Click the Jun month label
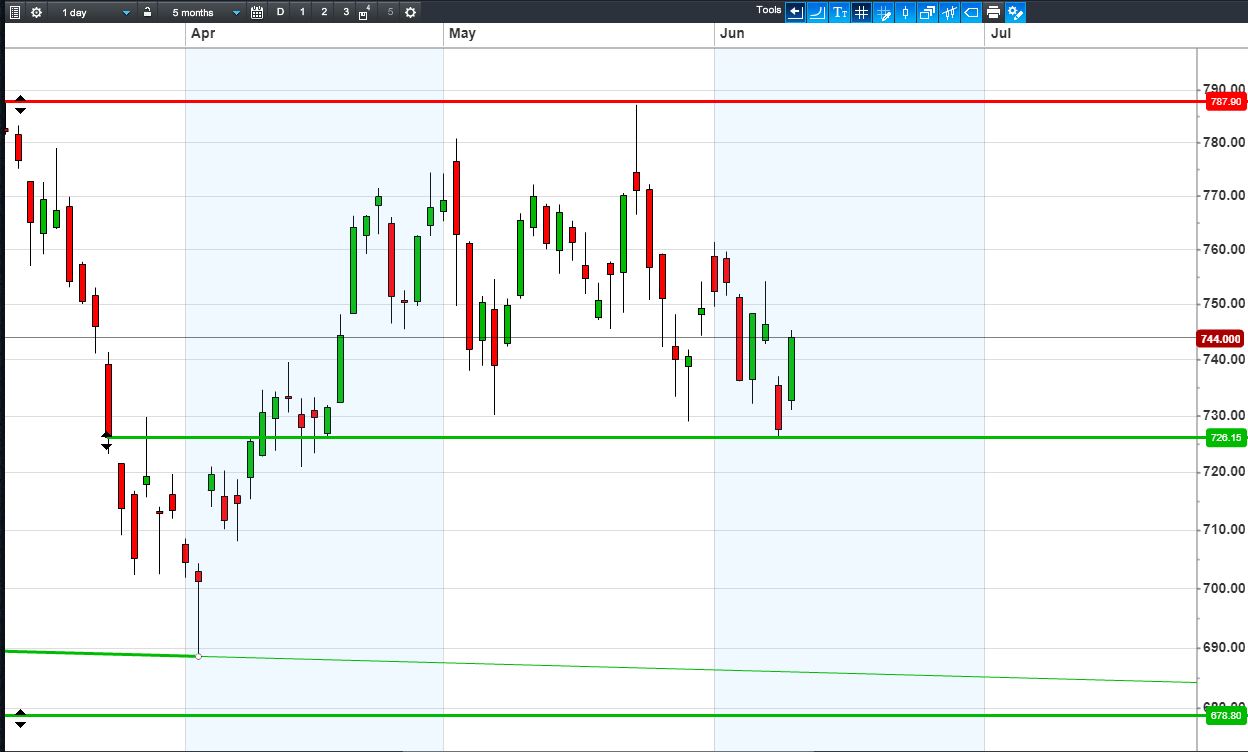Viewport: 1248px width, 752px height. (x=731, y=33)
